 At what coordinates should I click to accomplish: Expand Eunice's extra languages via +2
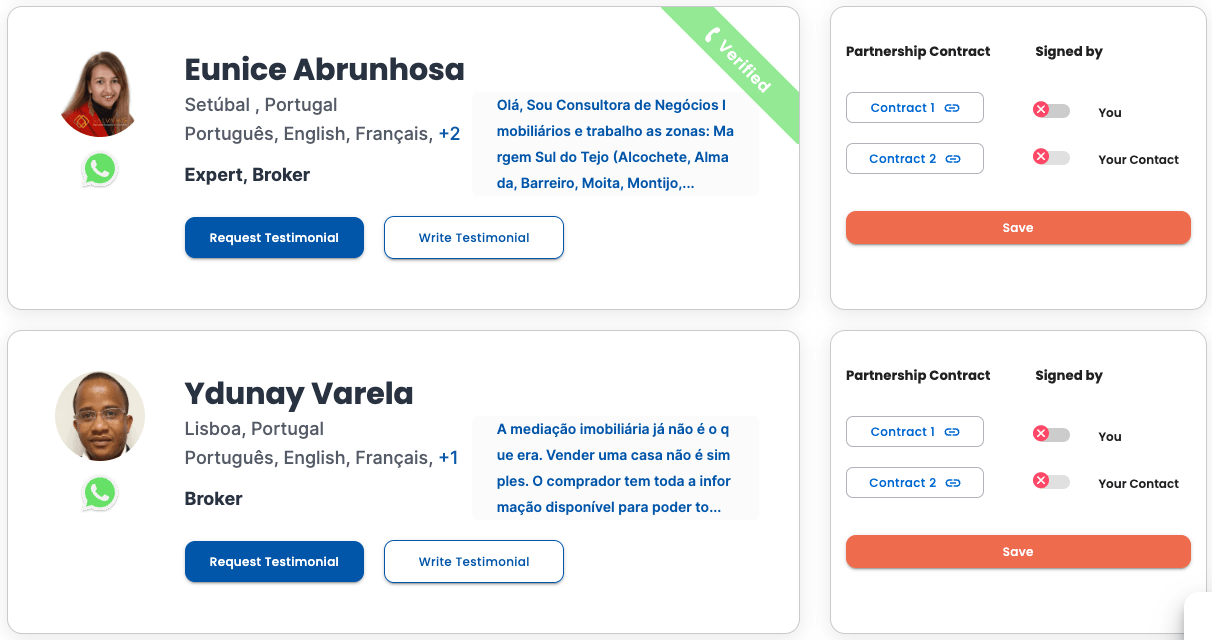[x=449, y=134]
